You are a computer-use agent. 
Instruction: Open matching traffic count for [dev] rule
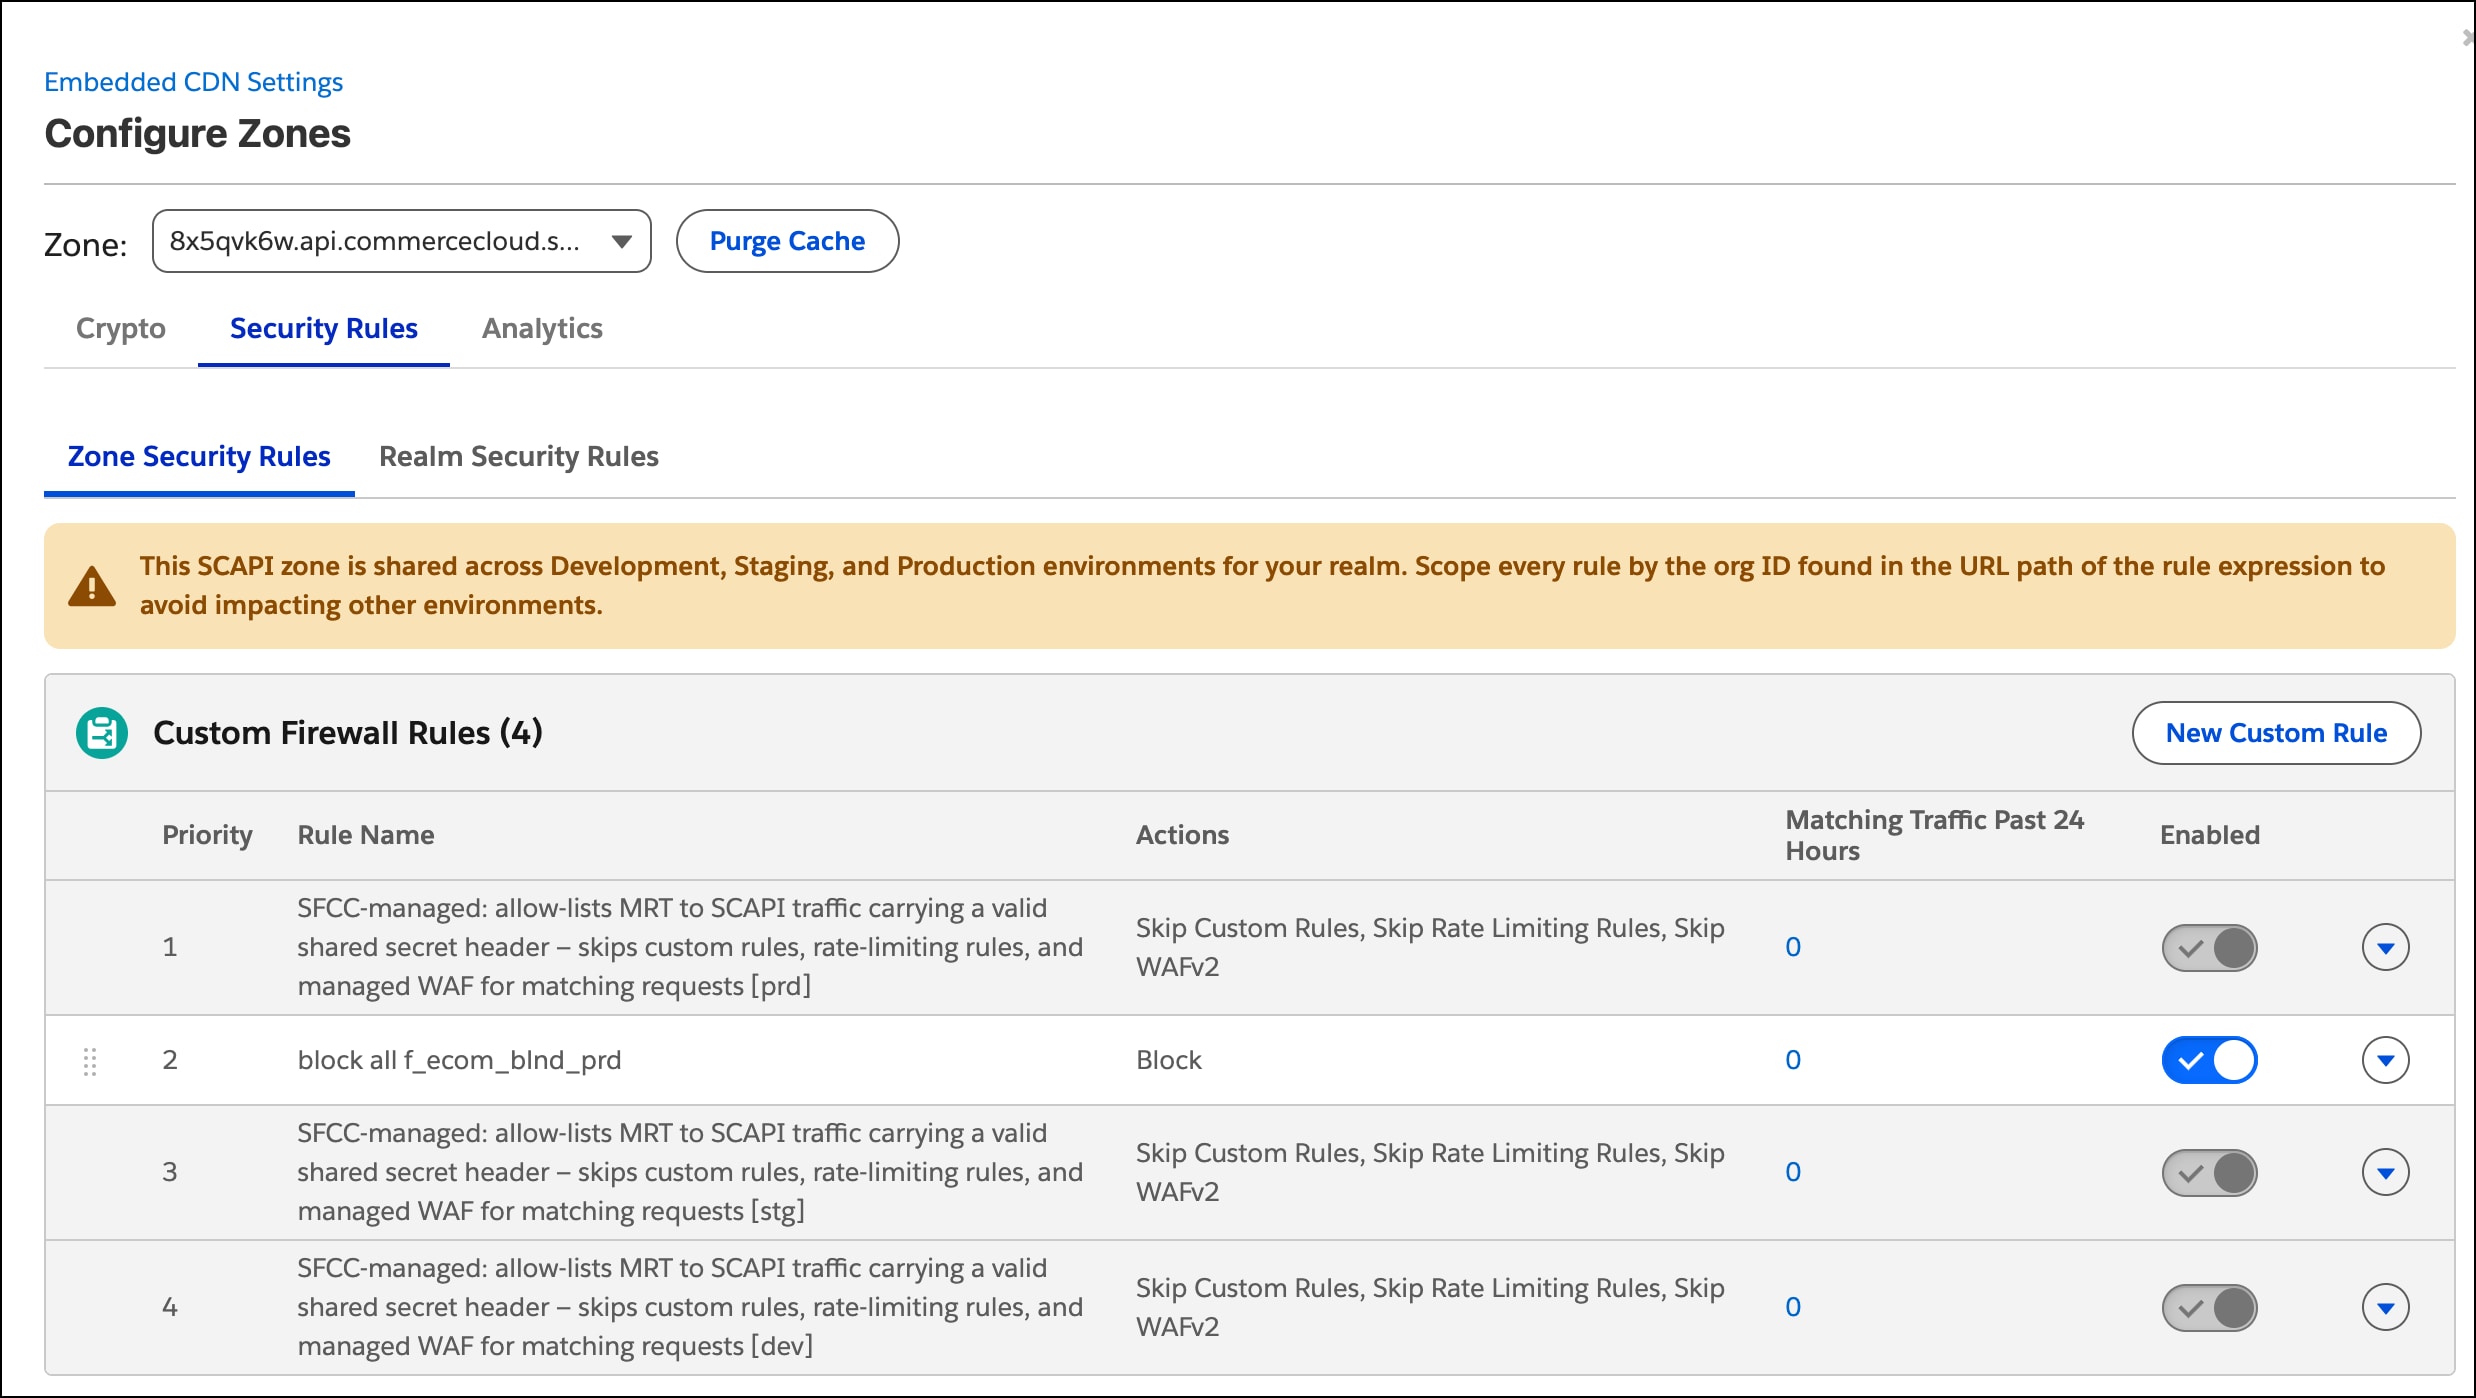coord(1793,1307)
